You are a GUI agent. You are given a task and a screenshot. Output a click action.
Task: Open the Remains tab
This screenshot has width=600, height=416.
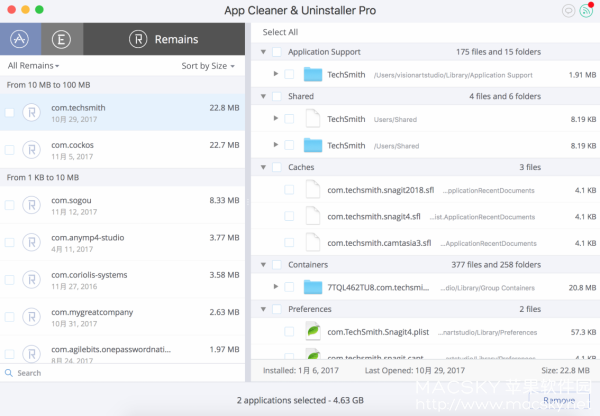click(164, 39)
